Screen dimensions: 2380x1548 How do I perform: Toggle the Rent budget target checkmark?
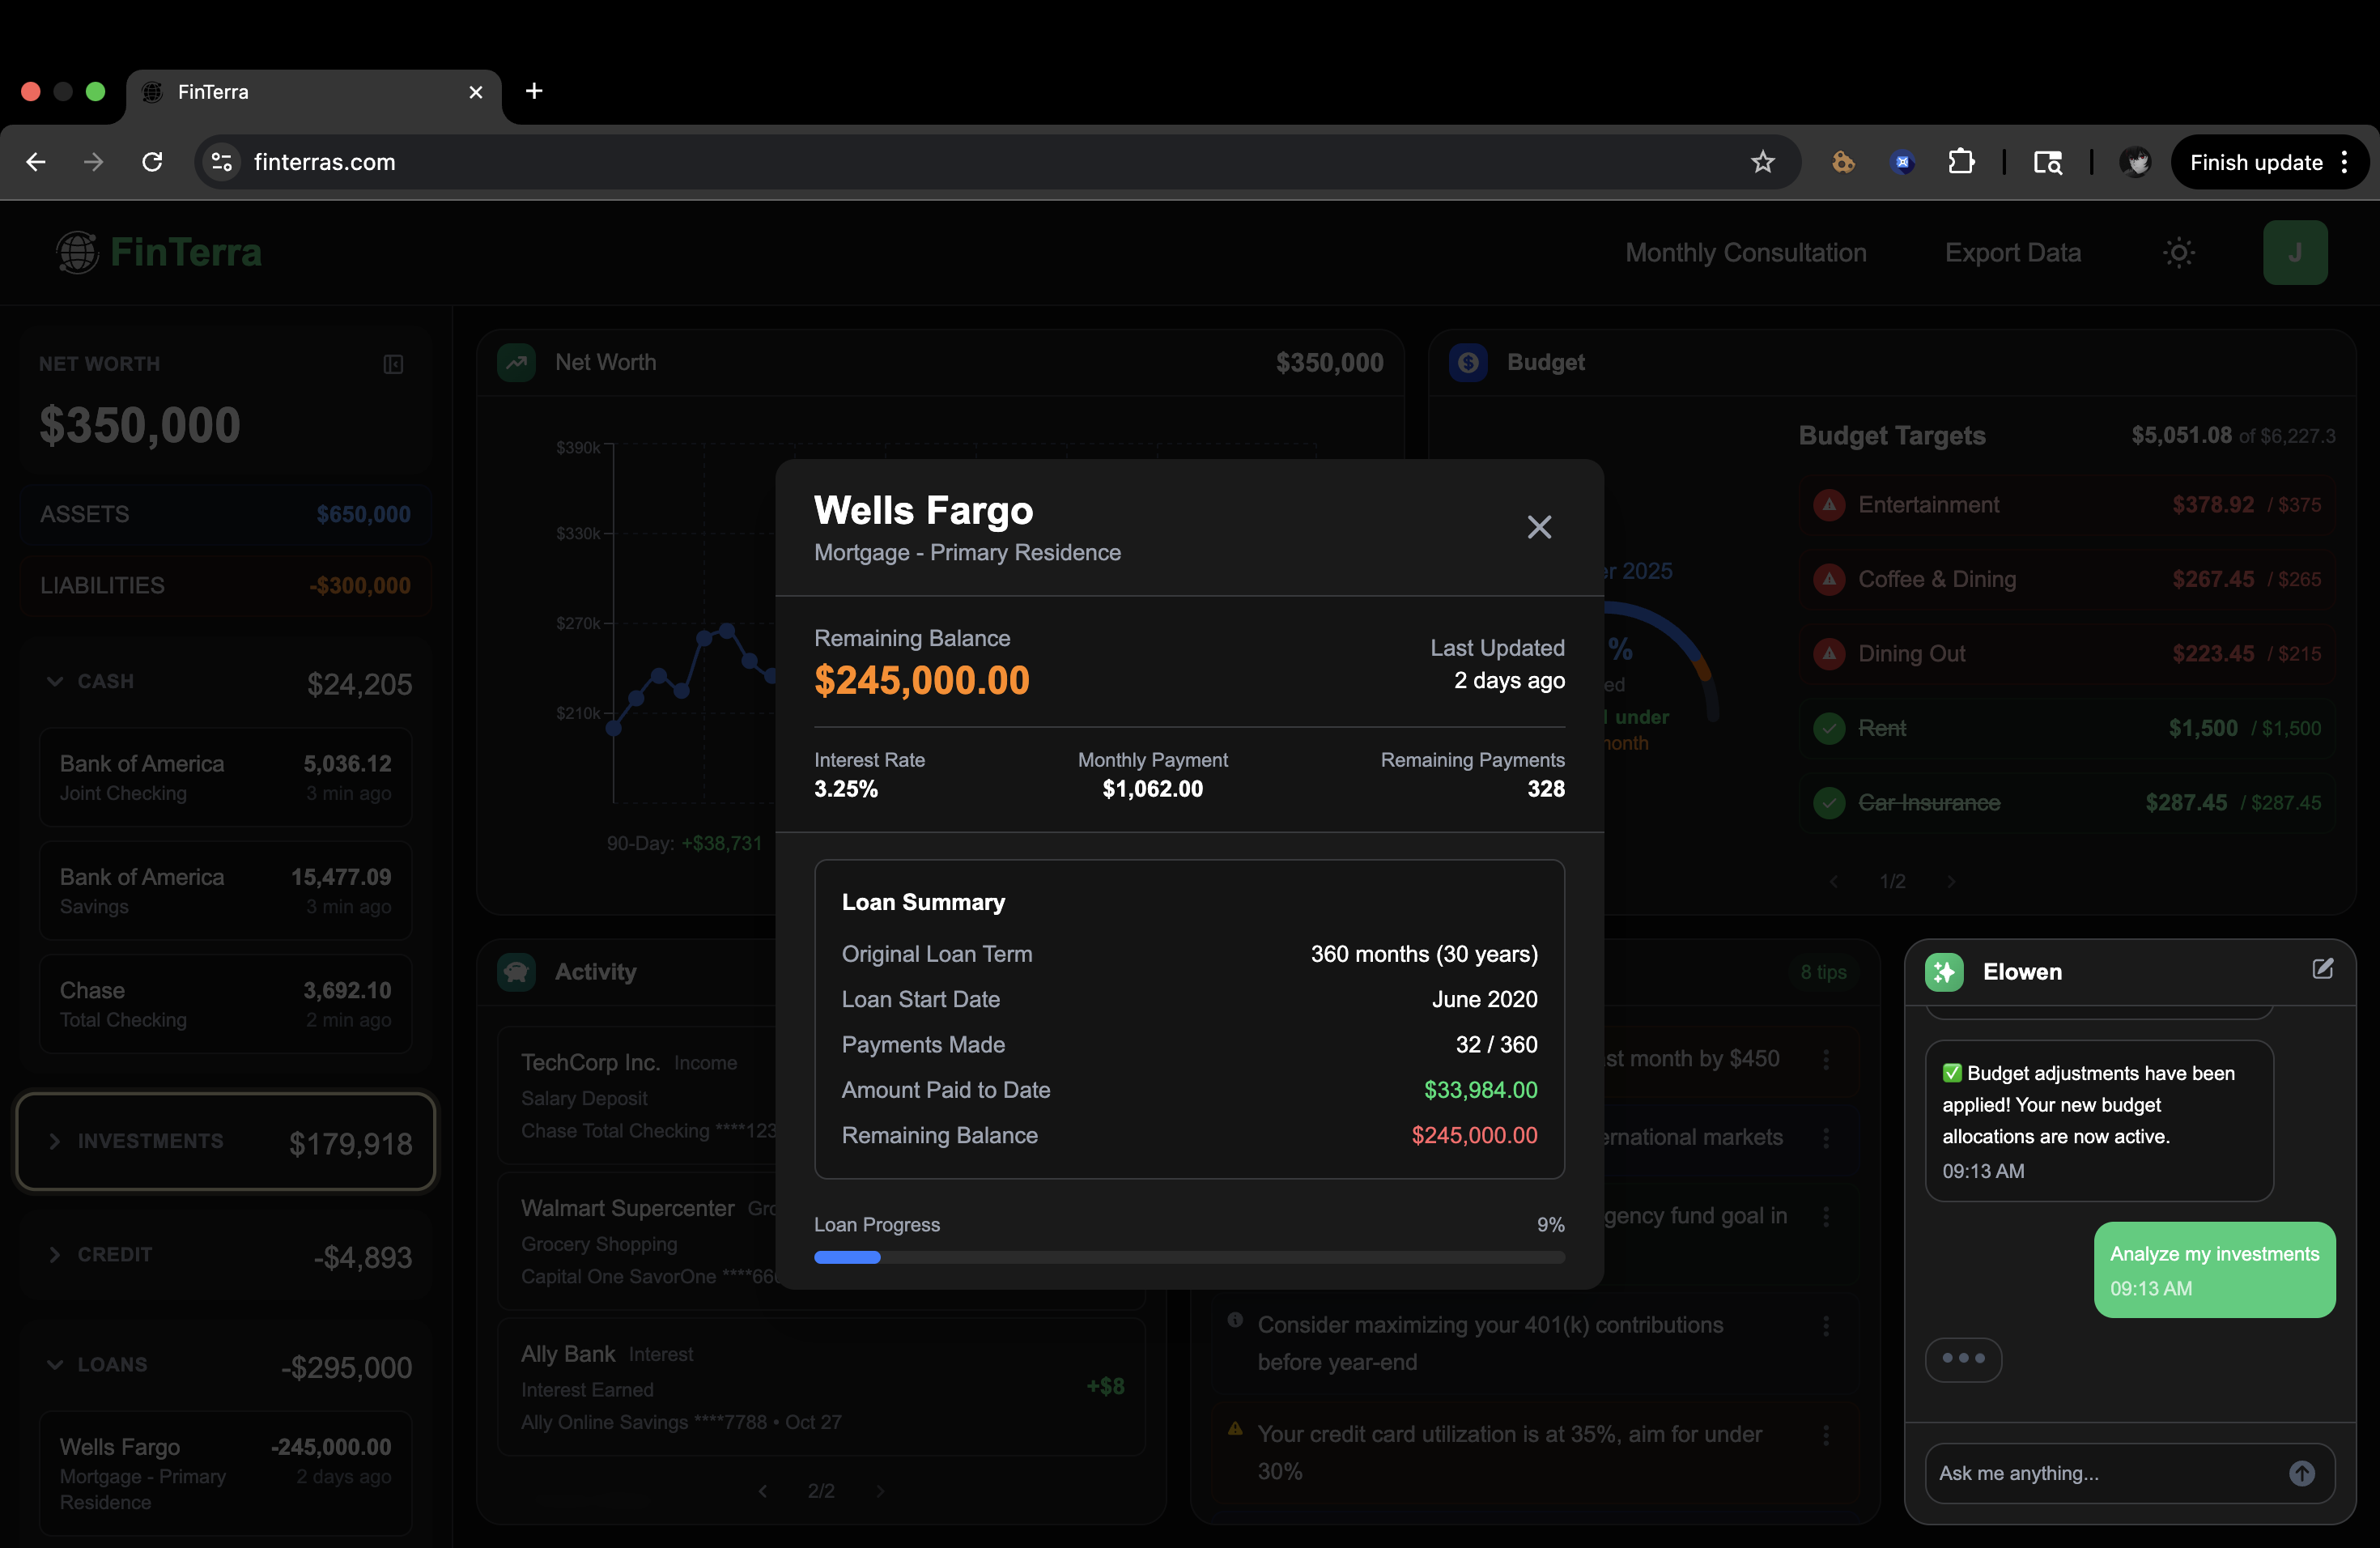[1829, 728]
